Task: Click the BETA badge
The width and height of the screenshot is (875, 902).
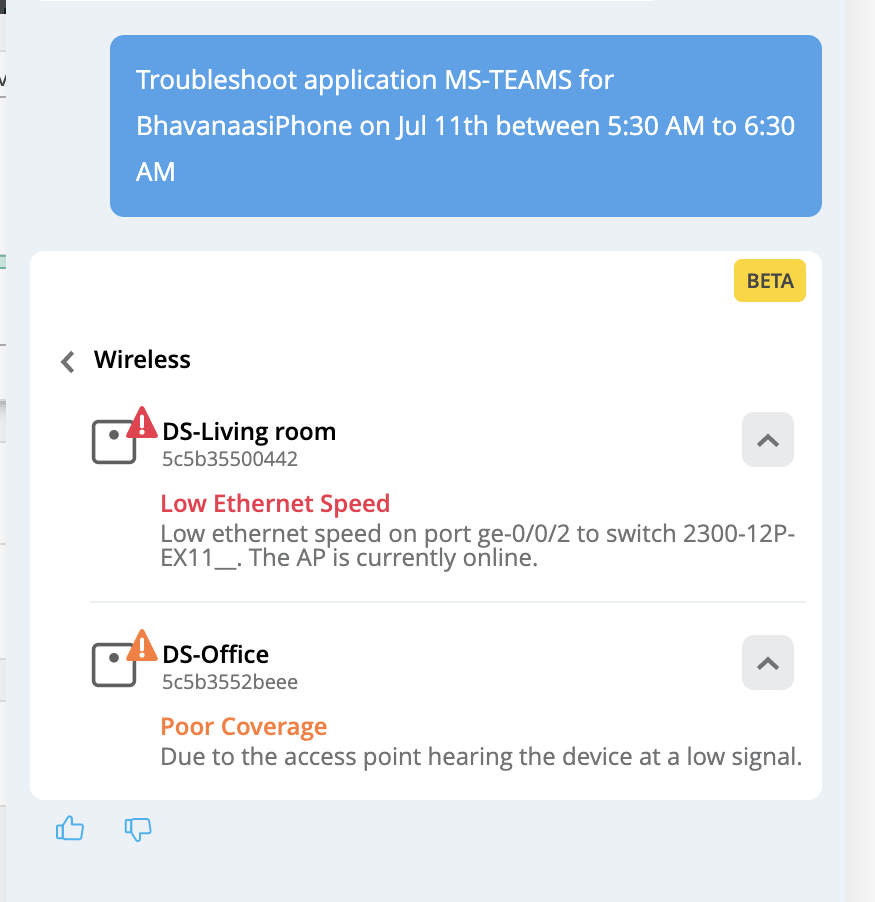Action: [x=770, y=281]
